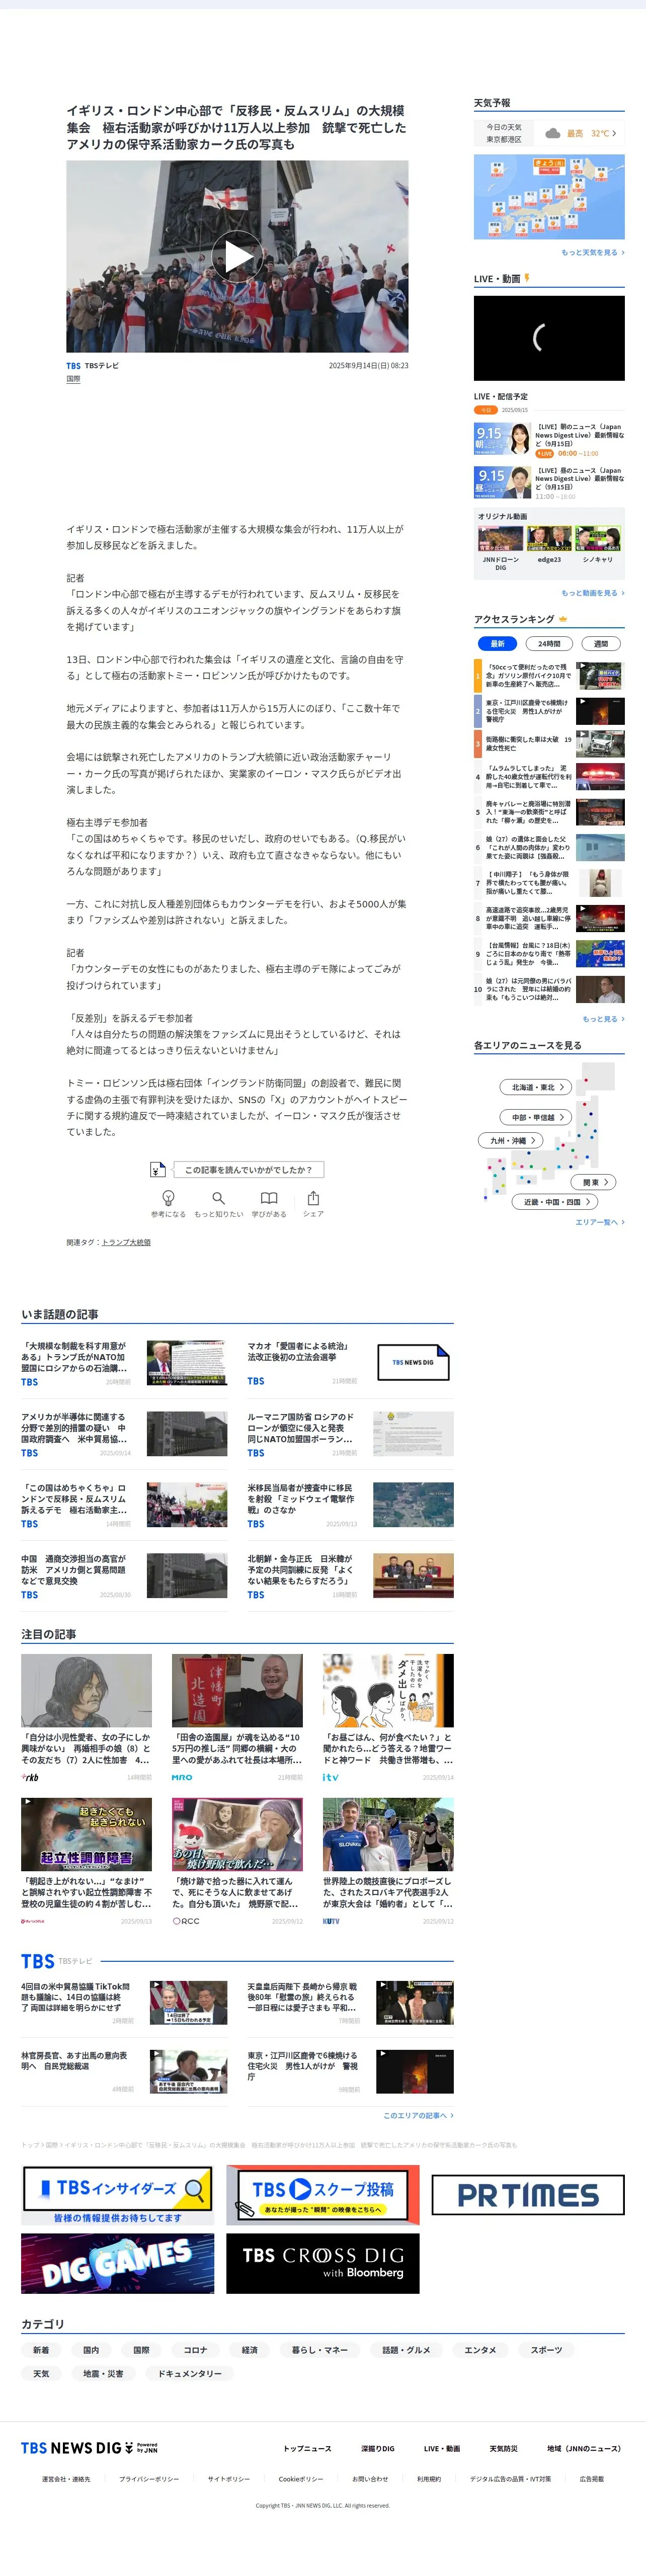The width and height of the screenshot is (646, 2576).
Task: Open the お問い合わせ footer link
Action: point(370,2479)
